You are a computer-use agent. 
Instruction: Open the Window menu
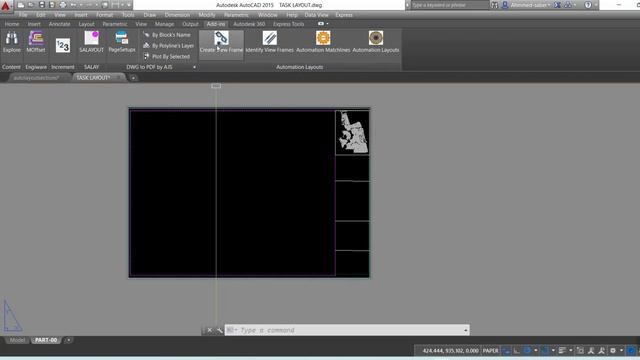point(268,15)
